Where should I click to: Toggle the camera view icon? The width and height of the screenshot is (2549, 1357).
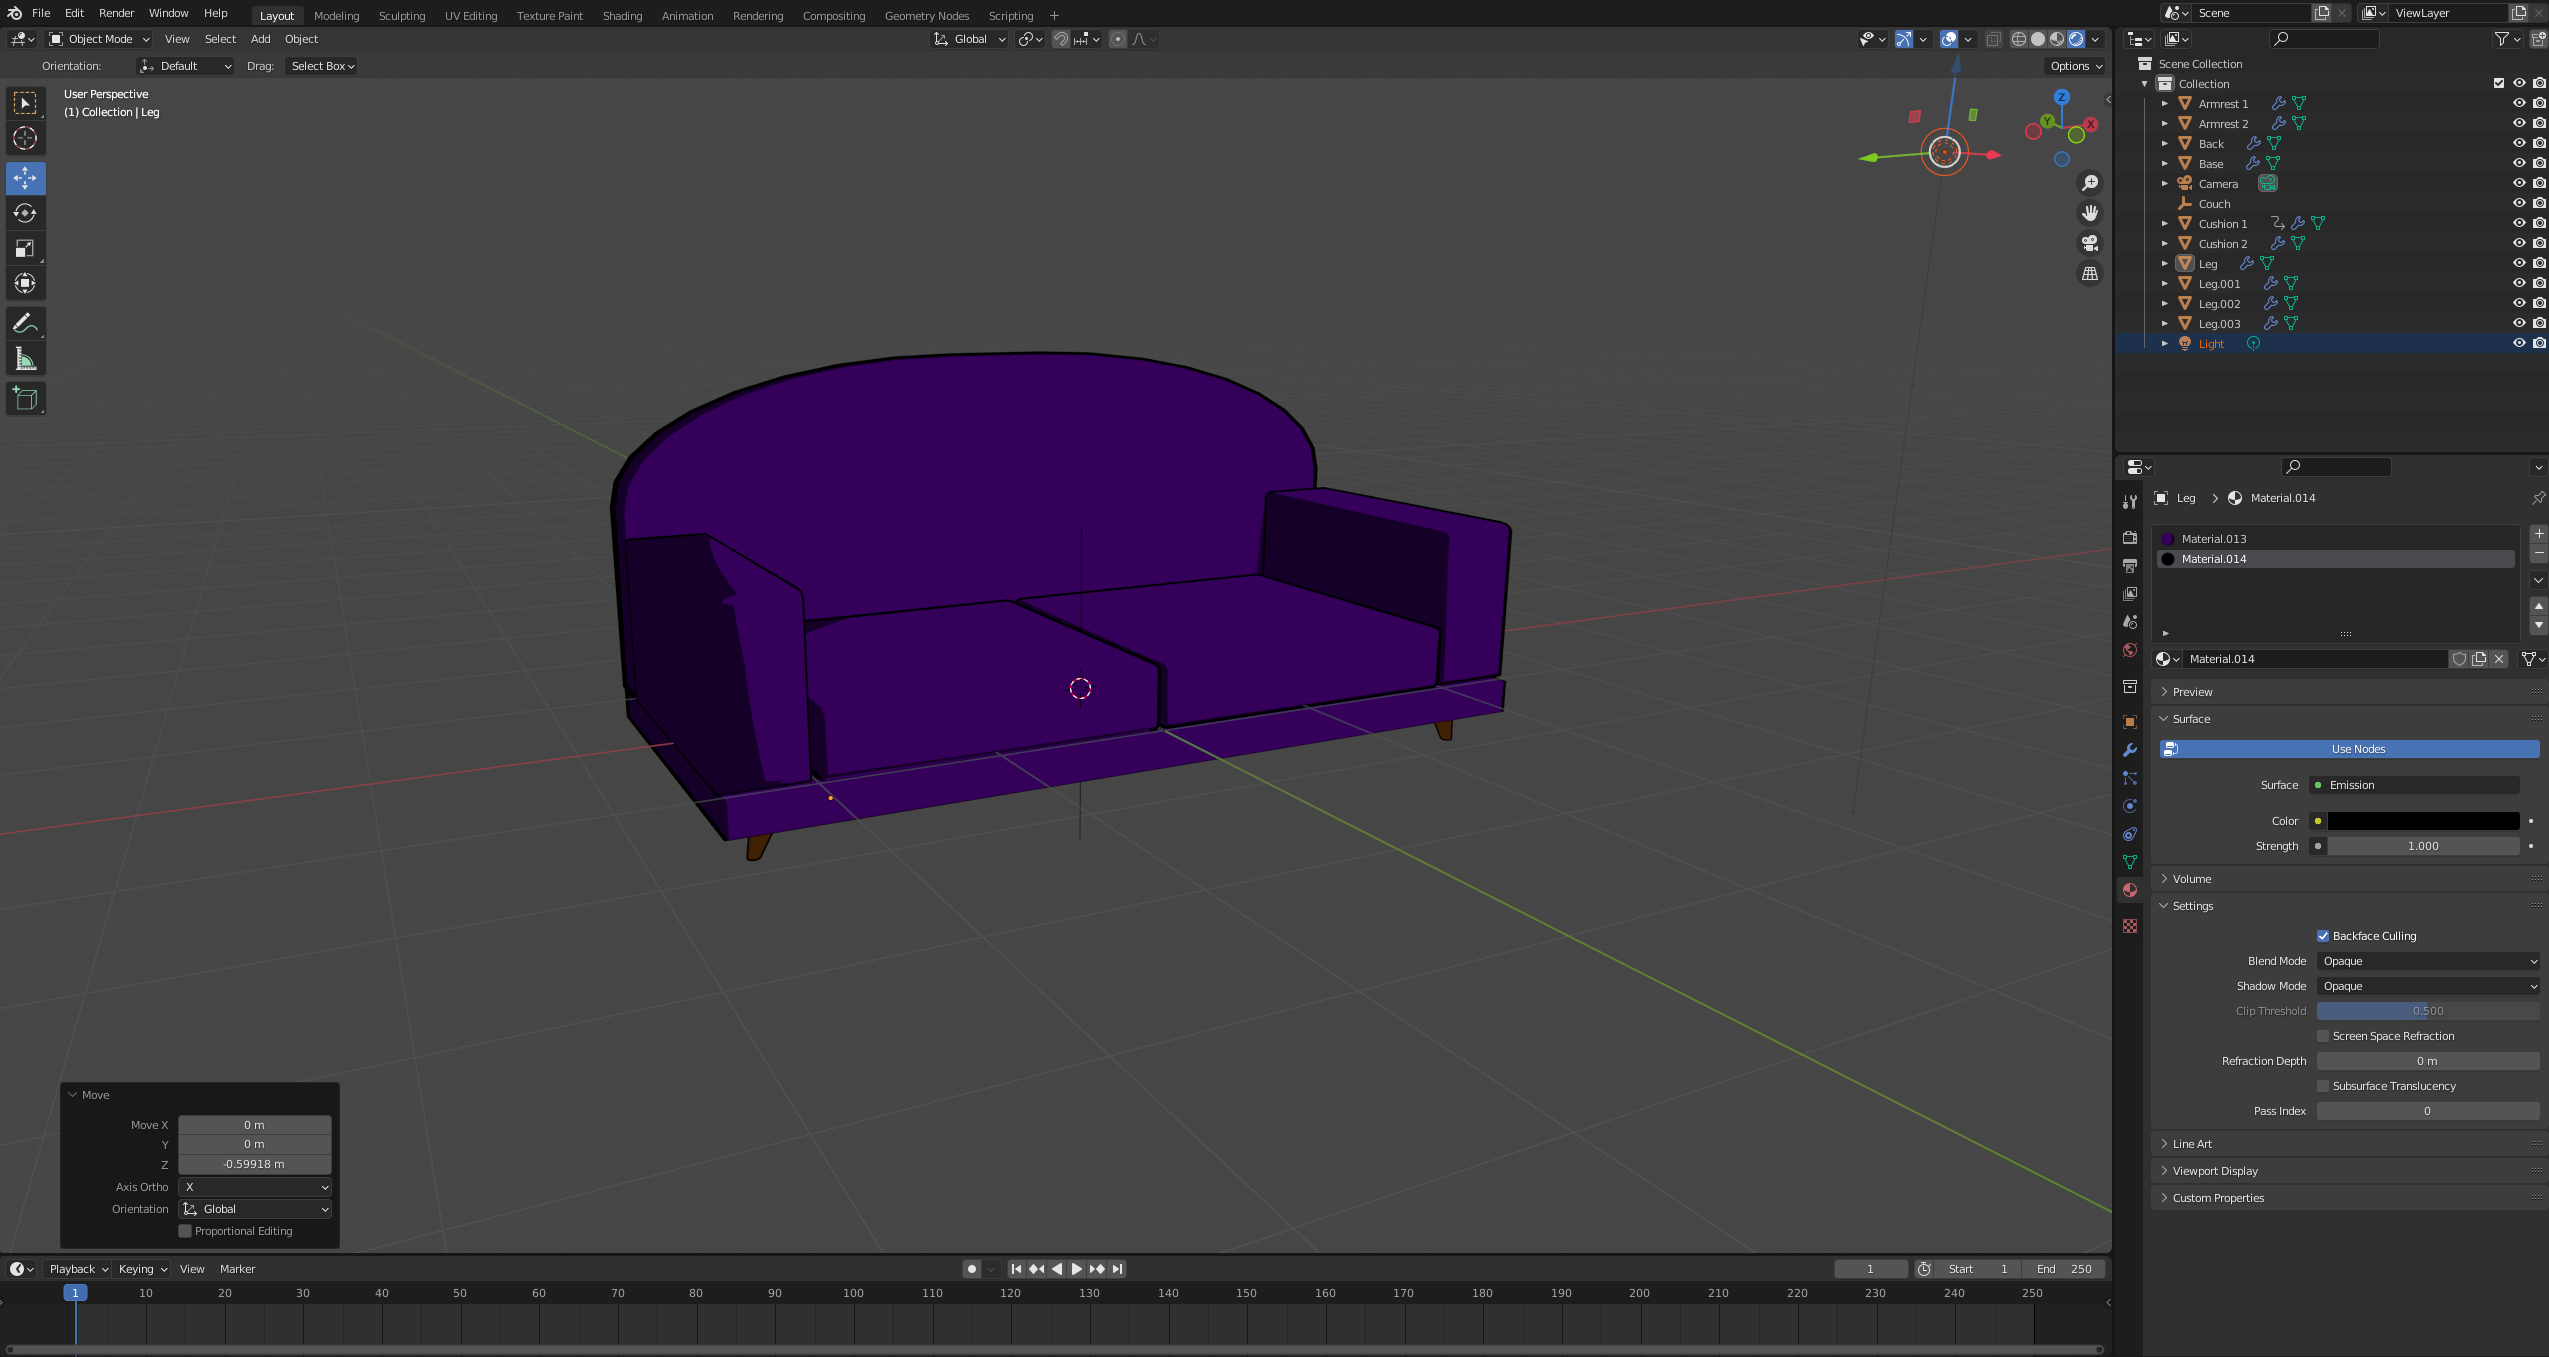click(x=2089, y=243)
